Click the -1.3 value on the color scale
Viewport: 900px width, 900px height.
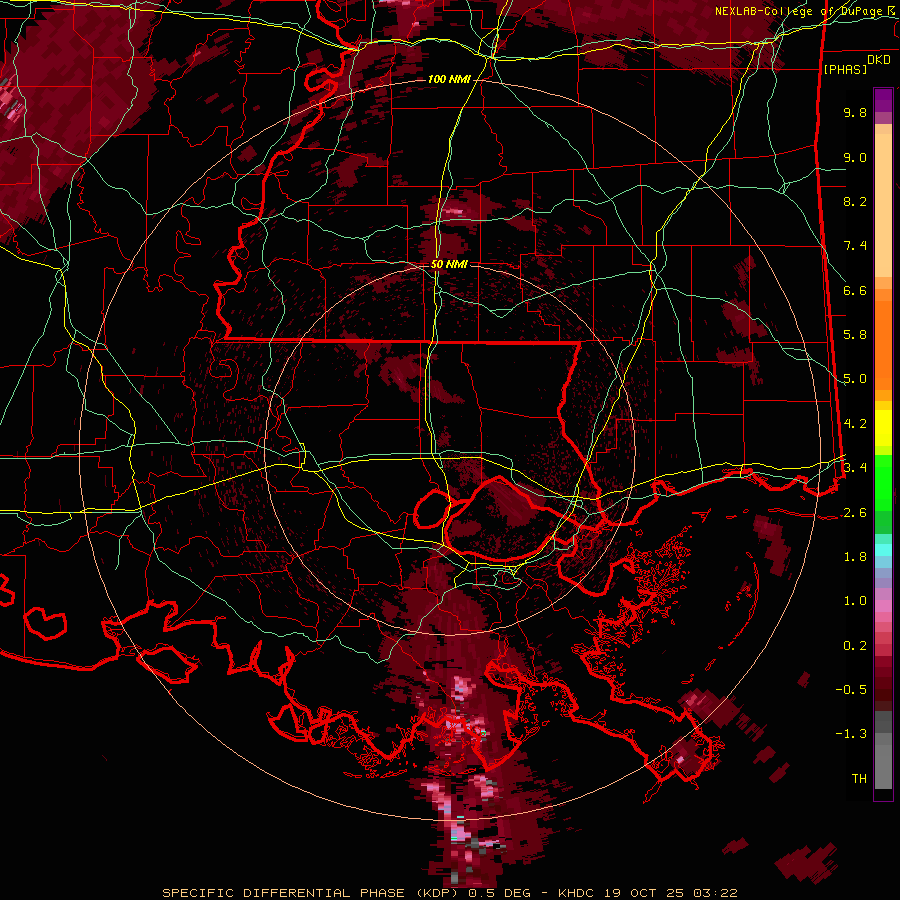[851, 734]
